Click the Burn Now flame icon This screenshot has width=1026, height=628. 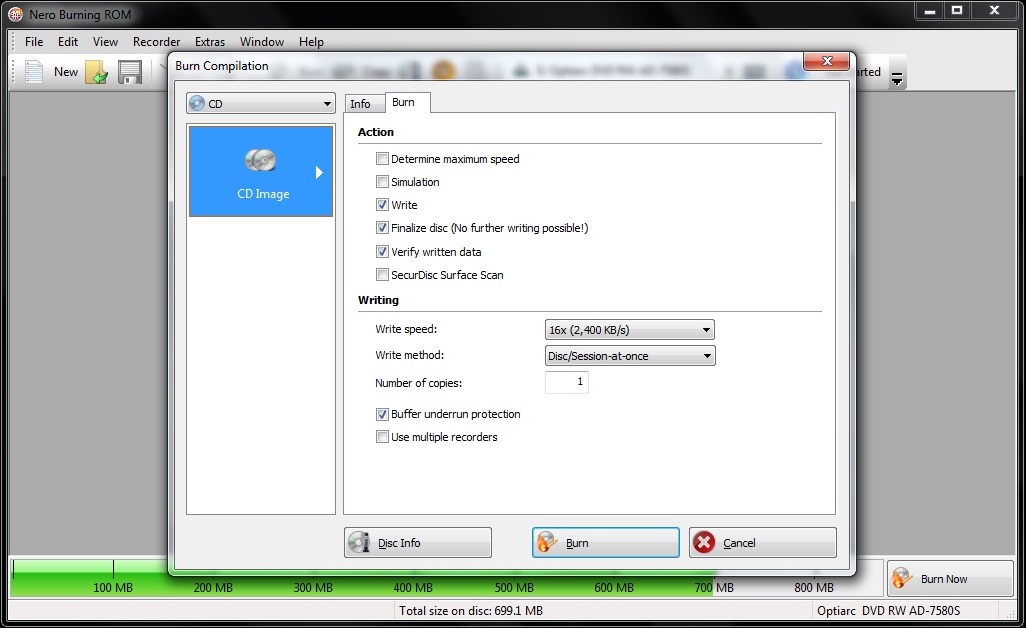[x=902, y=578]
